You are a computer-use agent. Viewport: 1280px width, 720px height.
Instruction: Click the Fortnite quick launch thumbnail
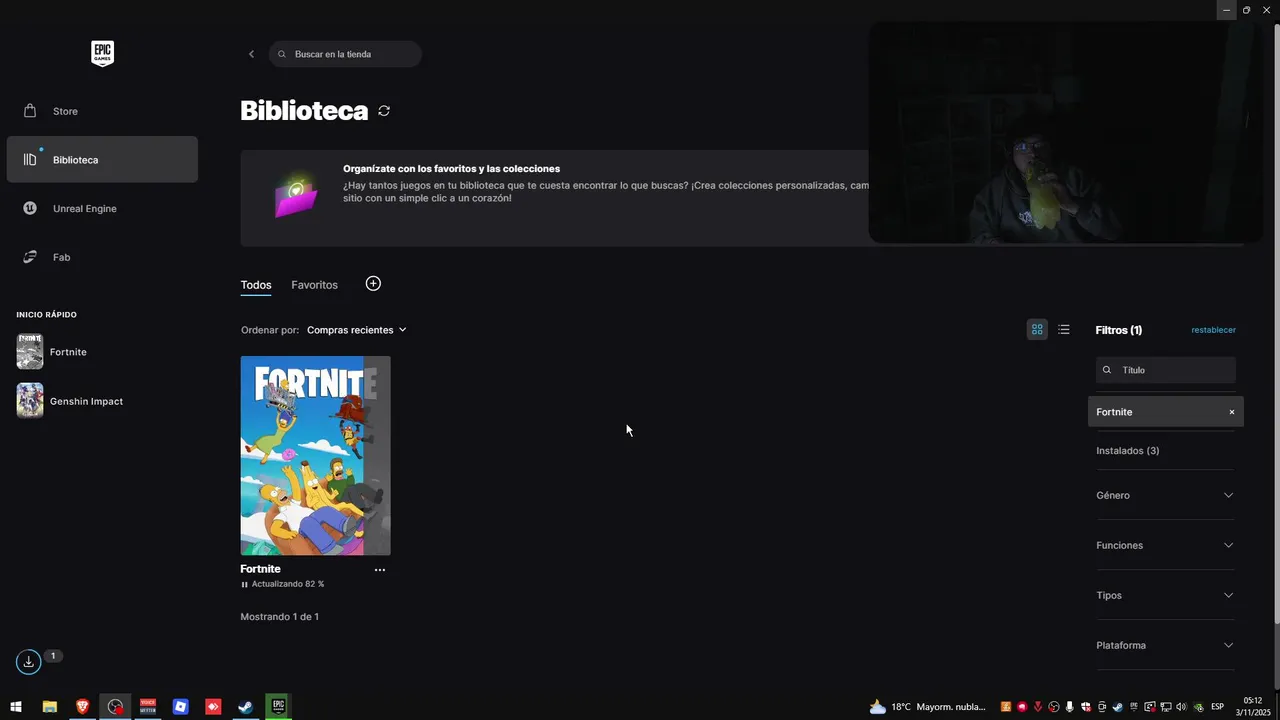point(30,352)
